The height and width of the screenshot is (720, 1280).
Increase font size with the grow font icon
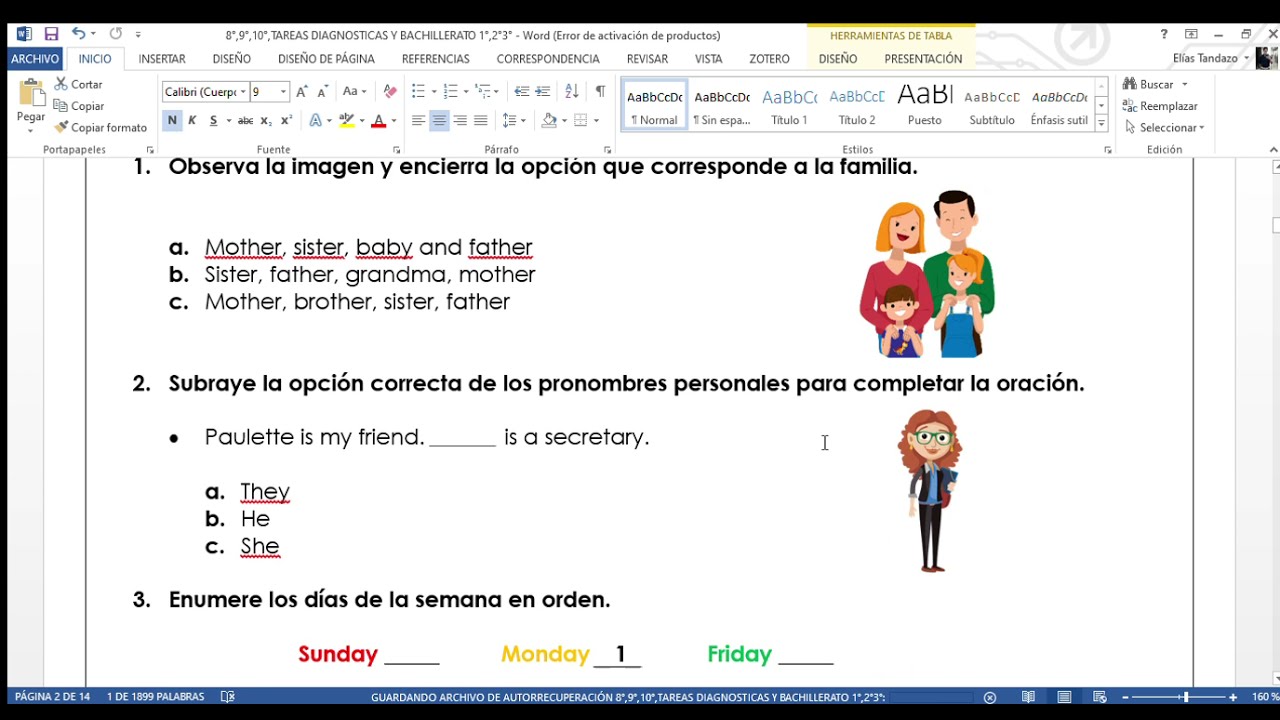click(x=302, y=92)
